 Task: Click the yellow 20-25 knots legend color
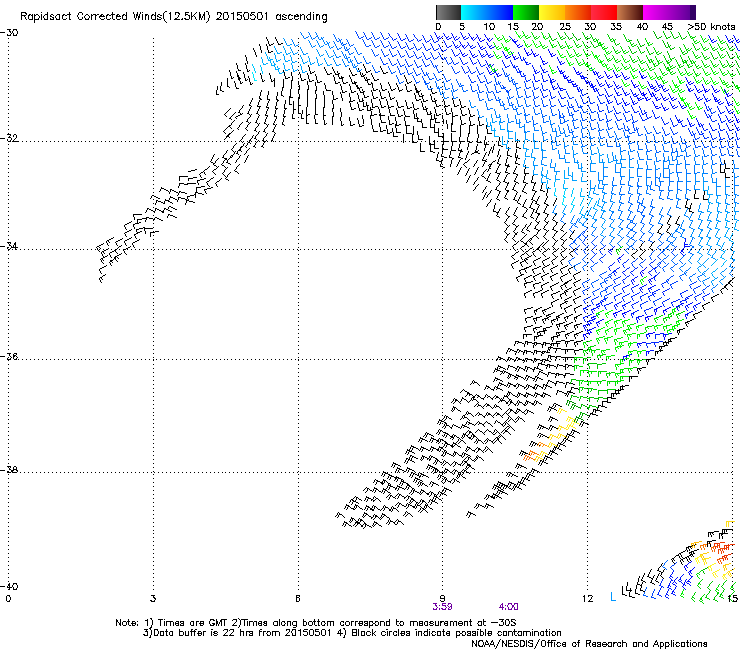(x=552, y=12)
